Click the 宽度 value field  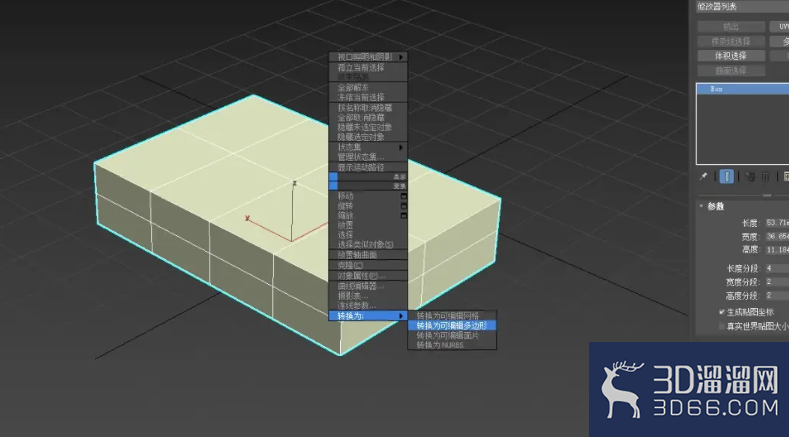(776, 236)
